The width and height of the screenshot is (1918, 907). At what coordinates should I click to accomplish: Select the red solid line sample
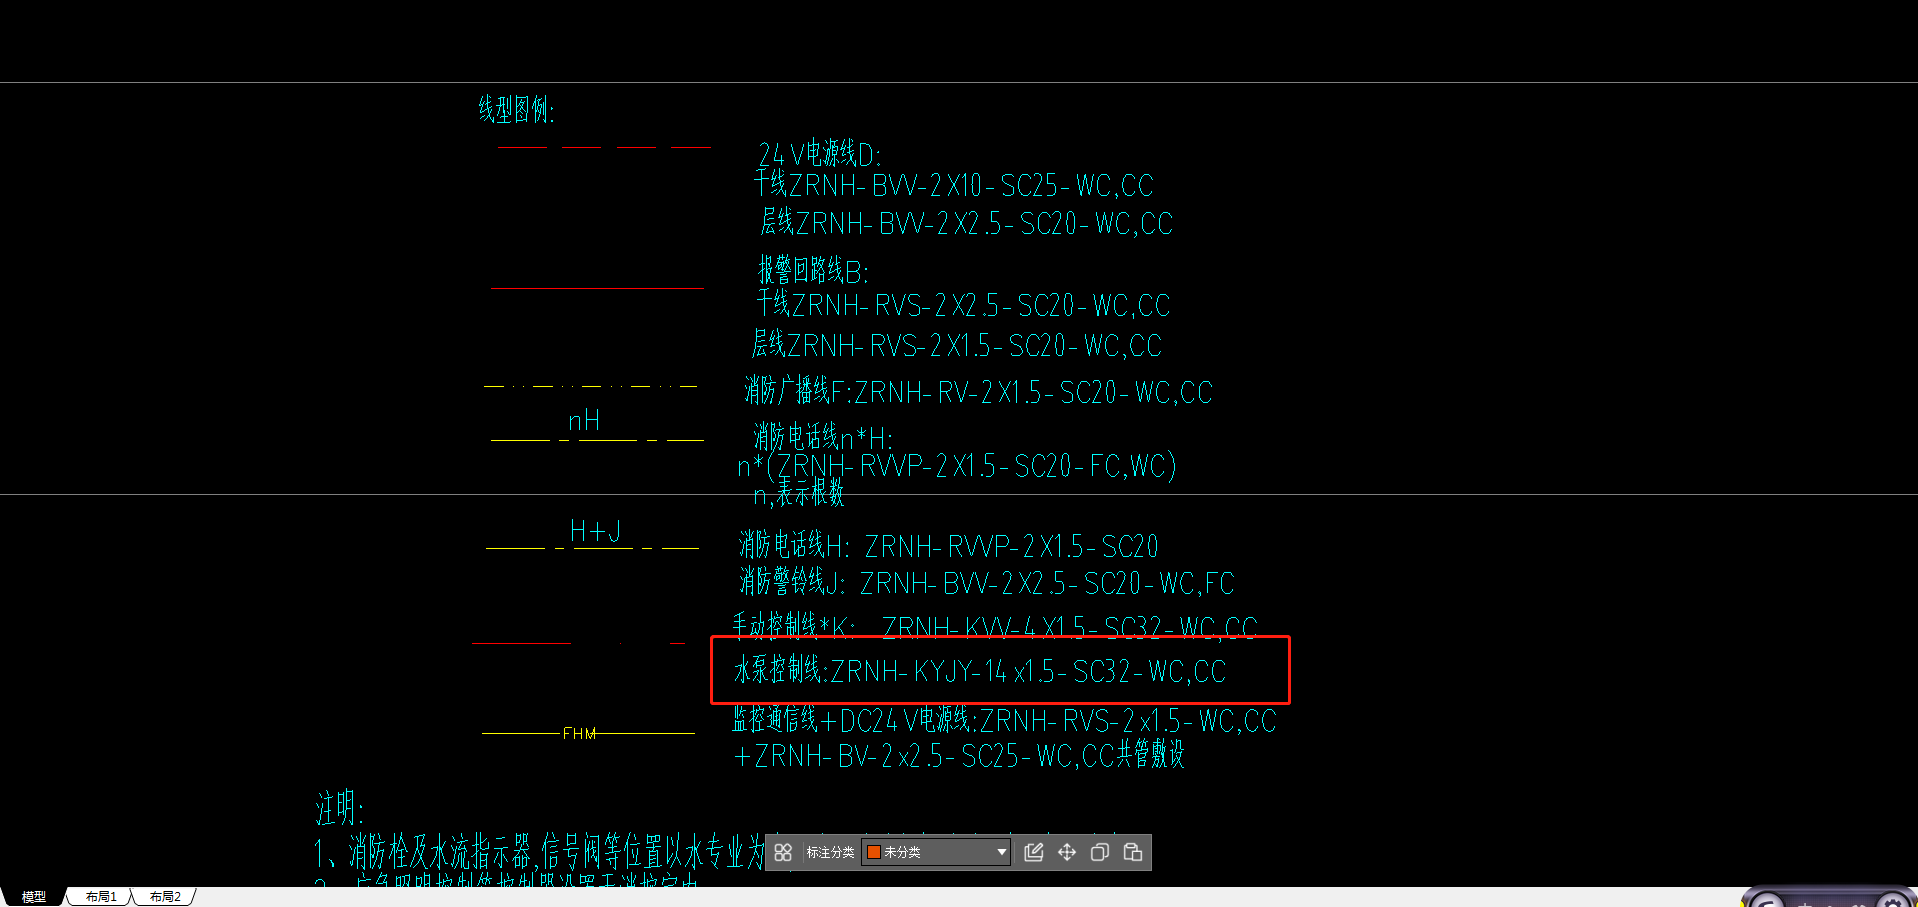597,288
